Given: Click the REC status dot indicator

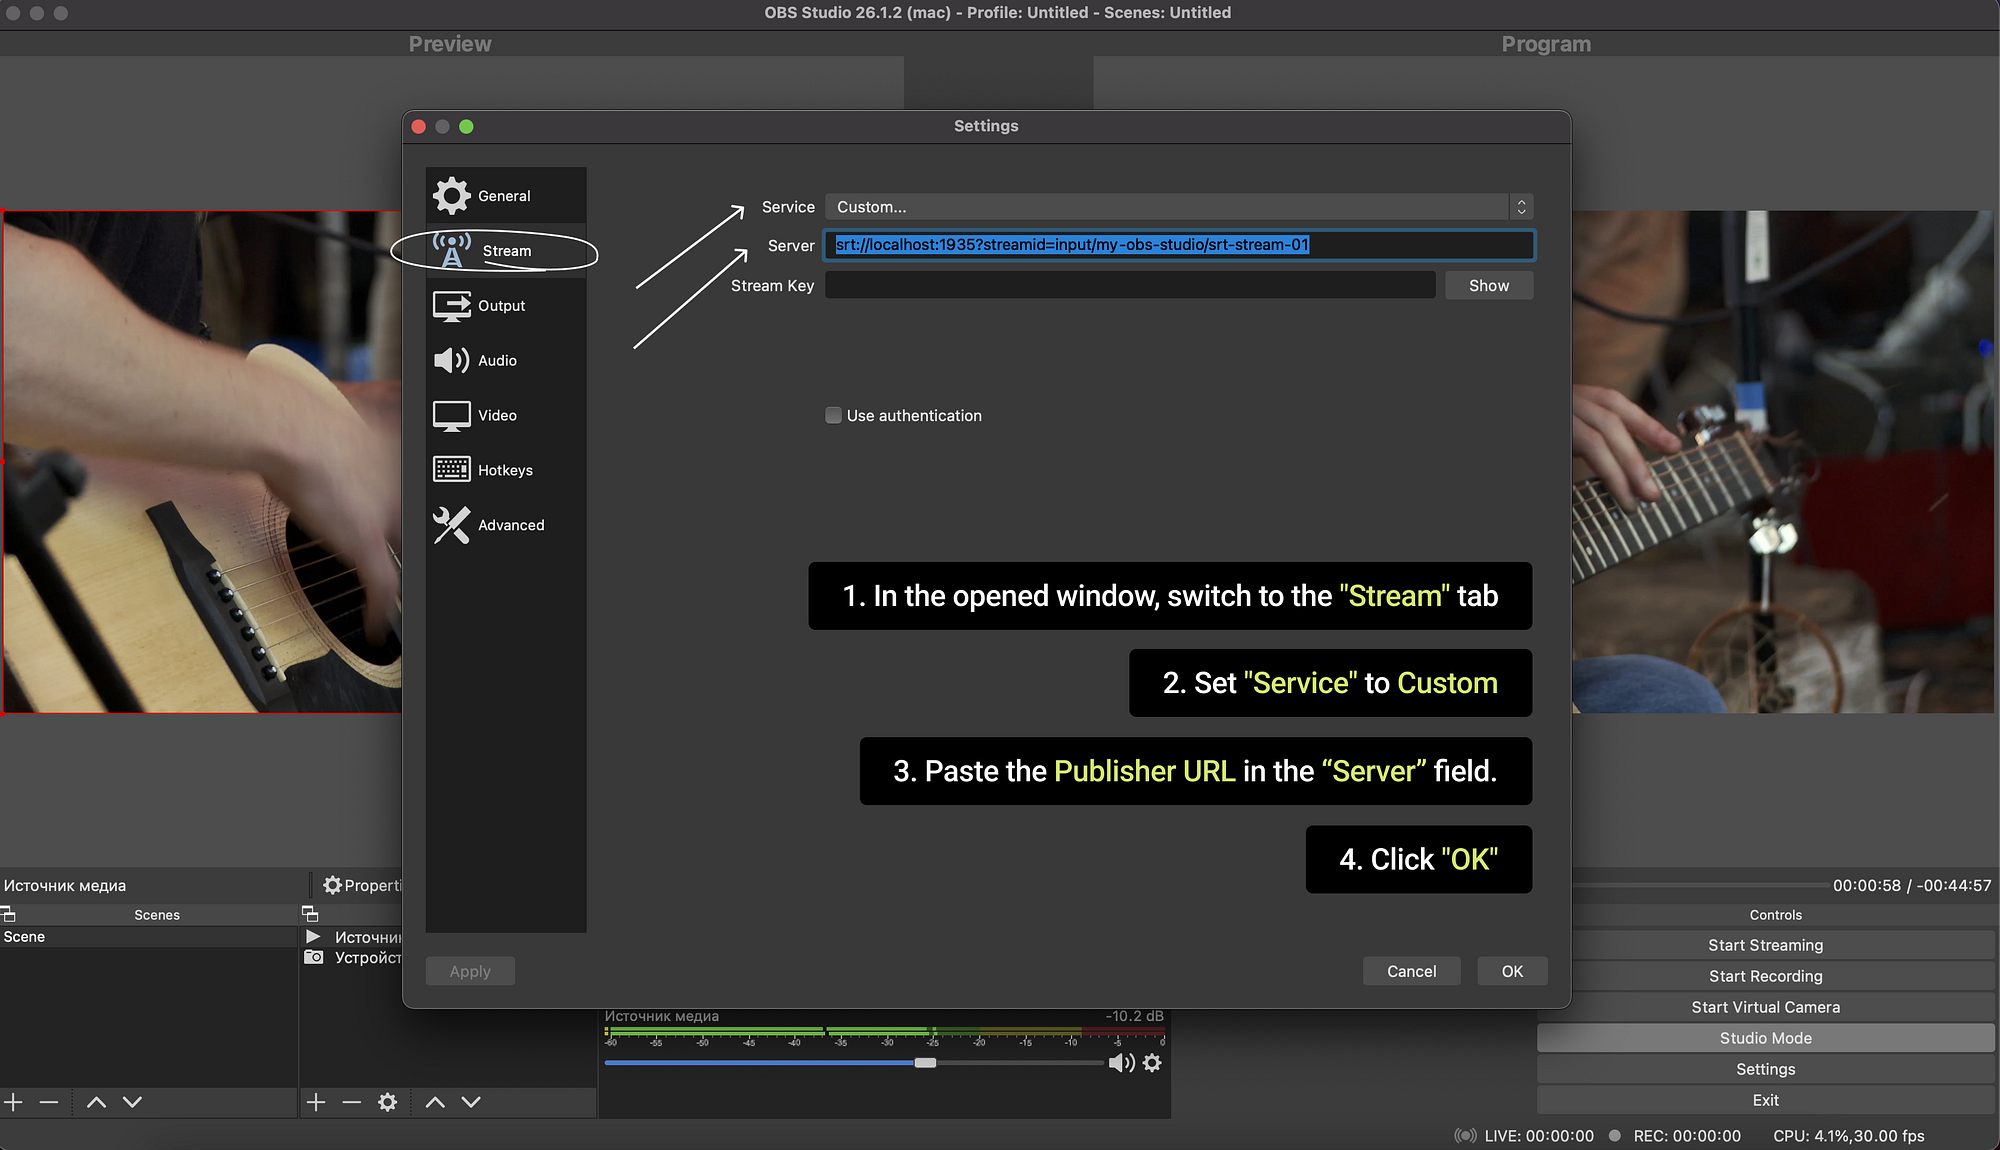Looking at the screenshot, I should [x=1614, y=1136].
